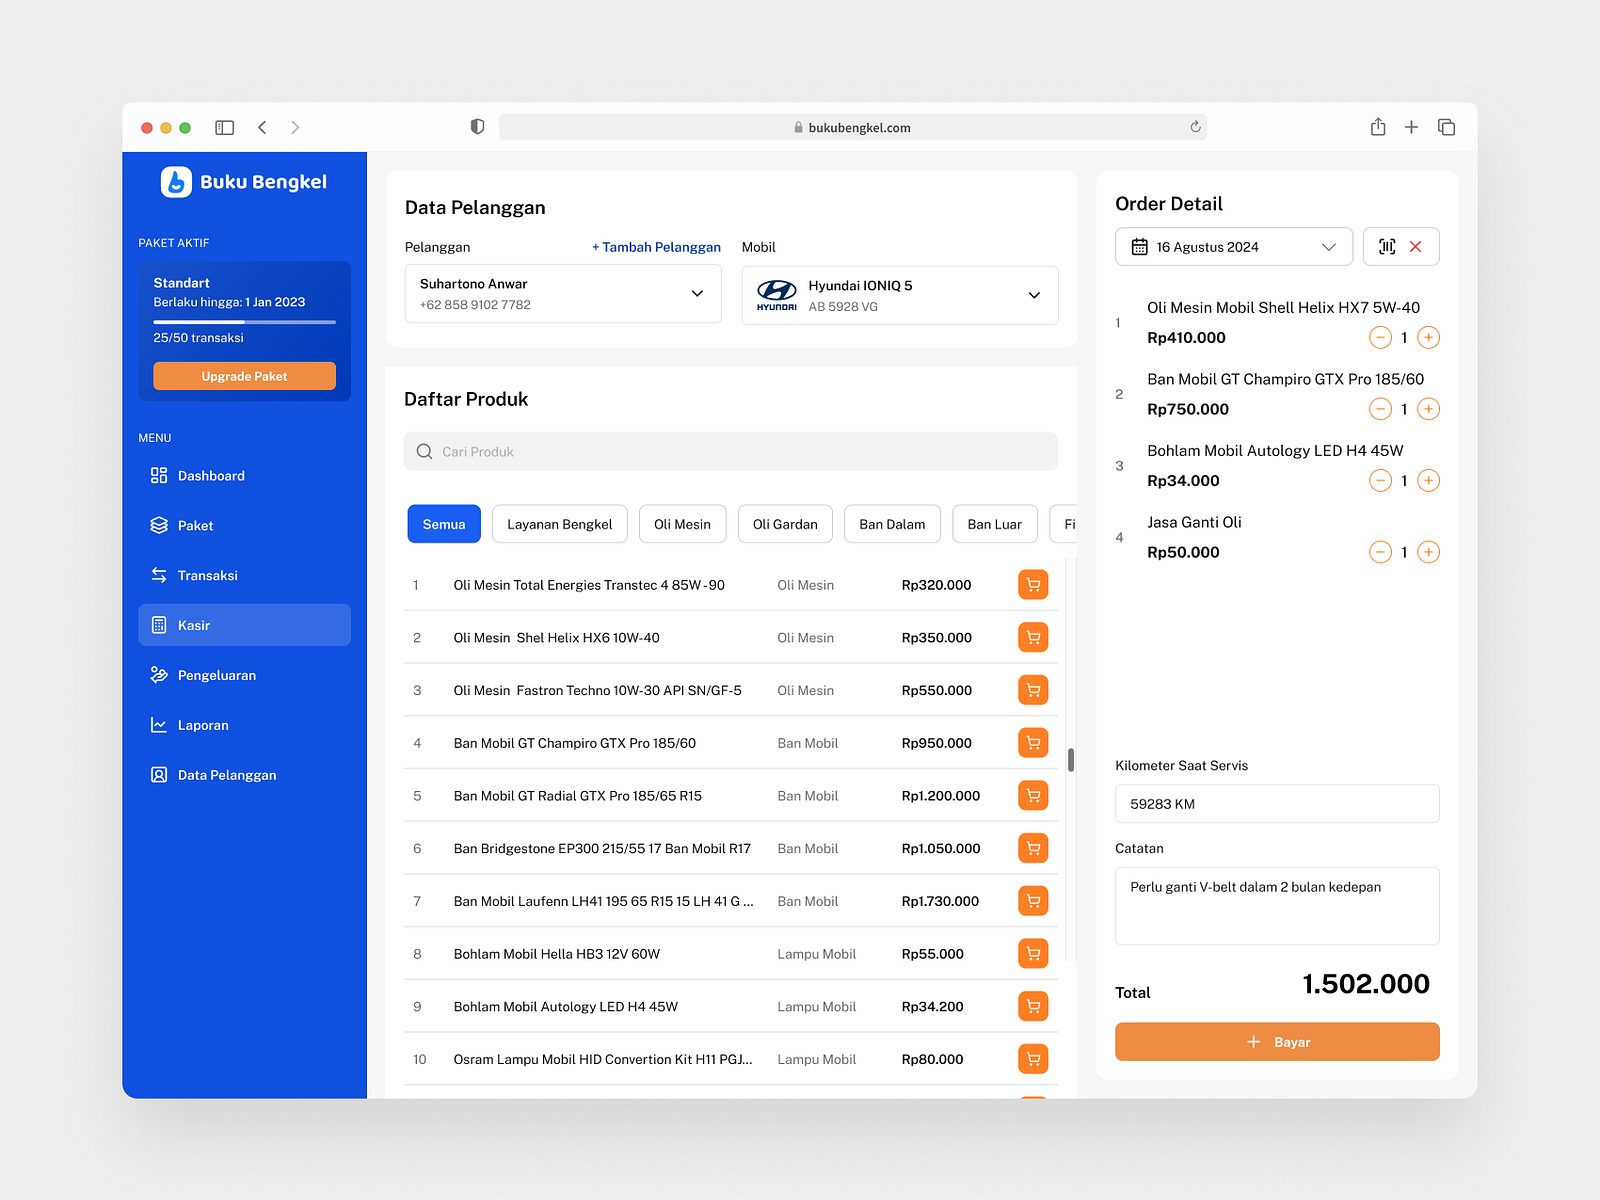Open the Dashboard from the sidebar

point(210,475)
